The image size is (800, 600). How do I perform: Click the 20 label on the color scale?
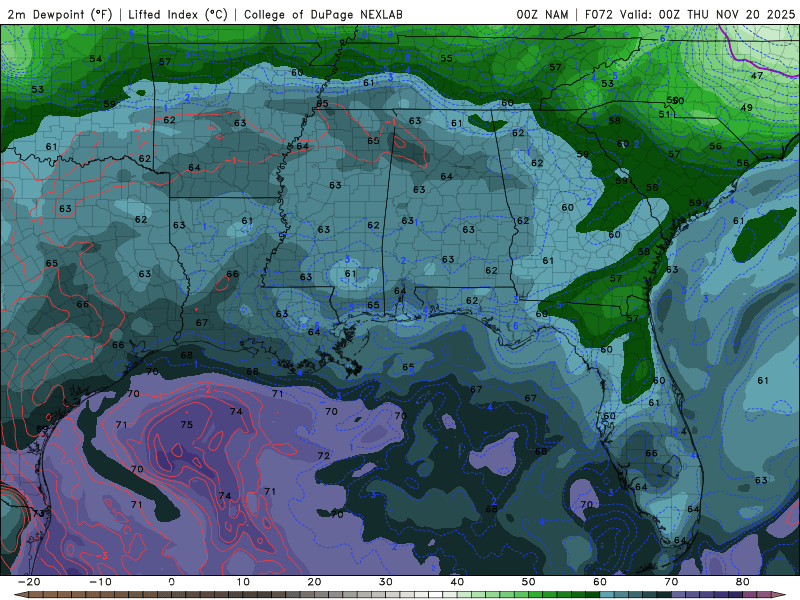pos(315,582)
